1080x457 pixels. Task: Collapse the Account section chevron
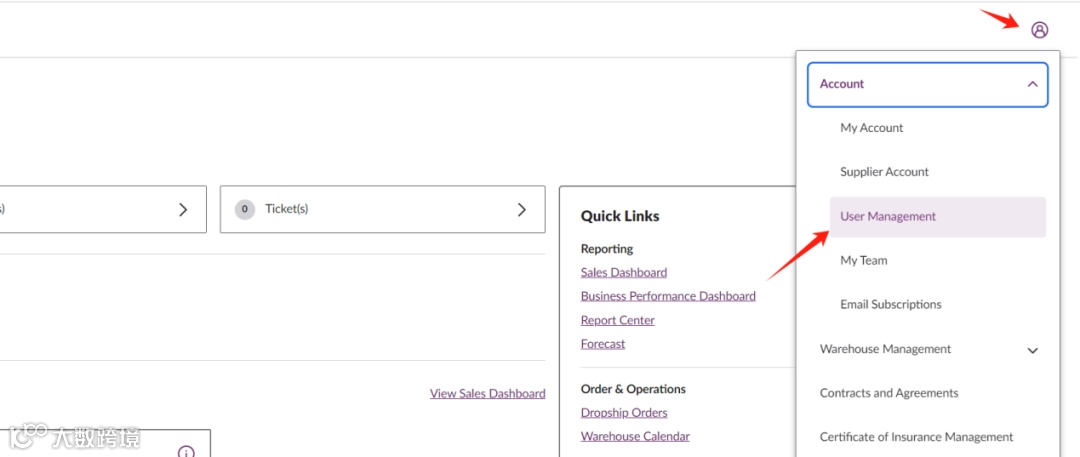tap(1032, 84)
